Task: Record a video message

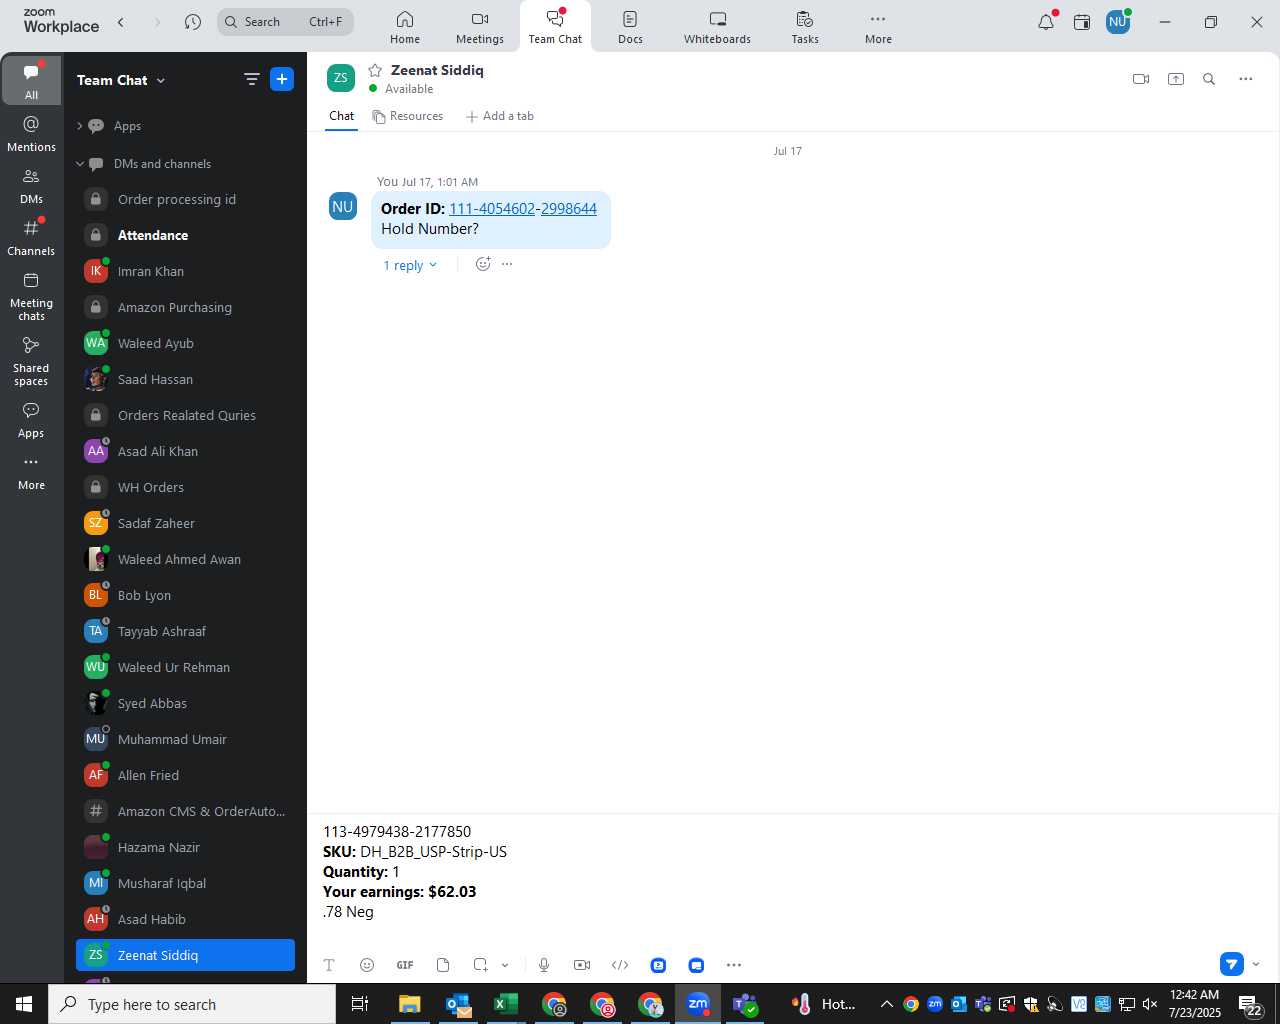Action: (582, 965)
